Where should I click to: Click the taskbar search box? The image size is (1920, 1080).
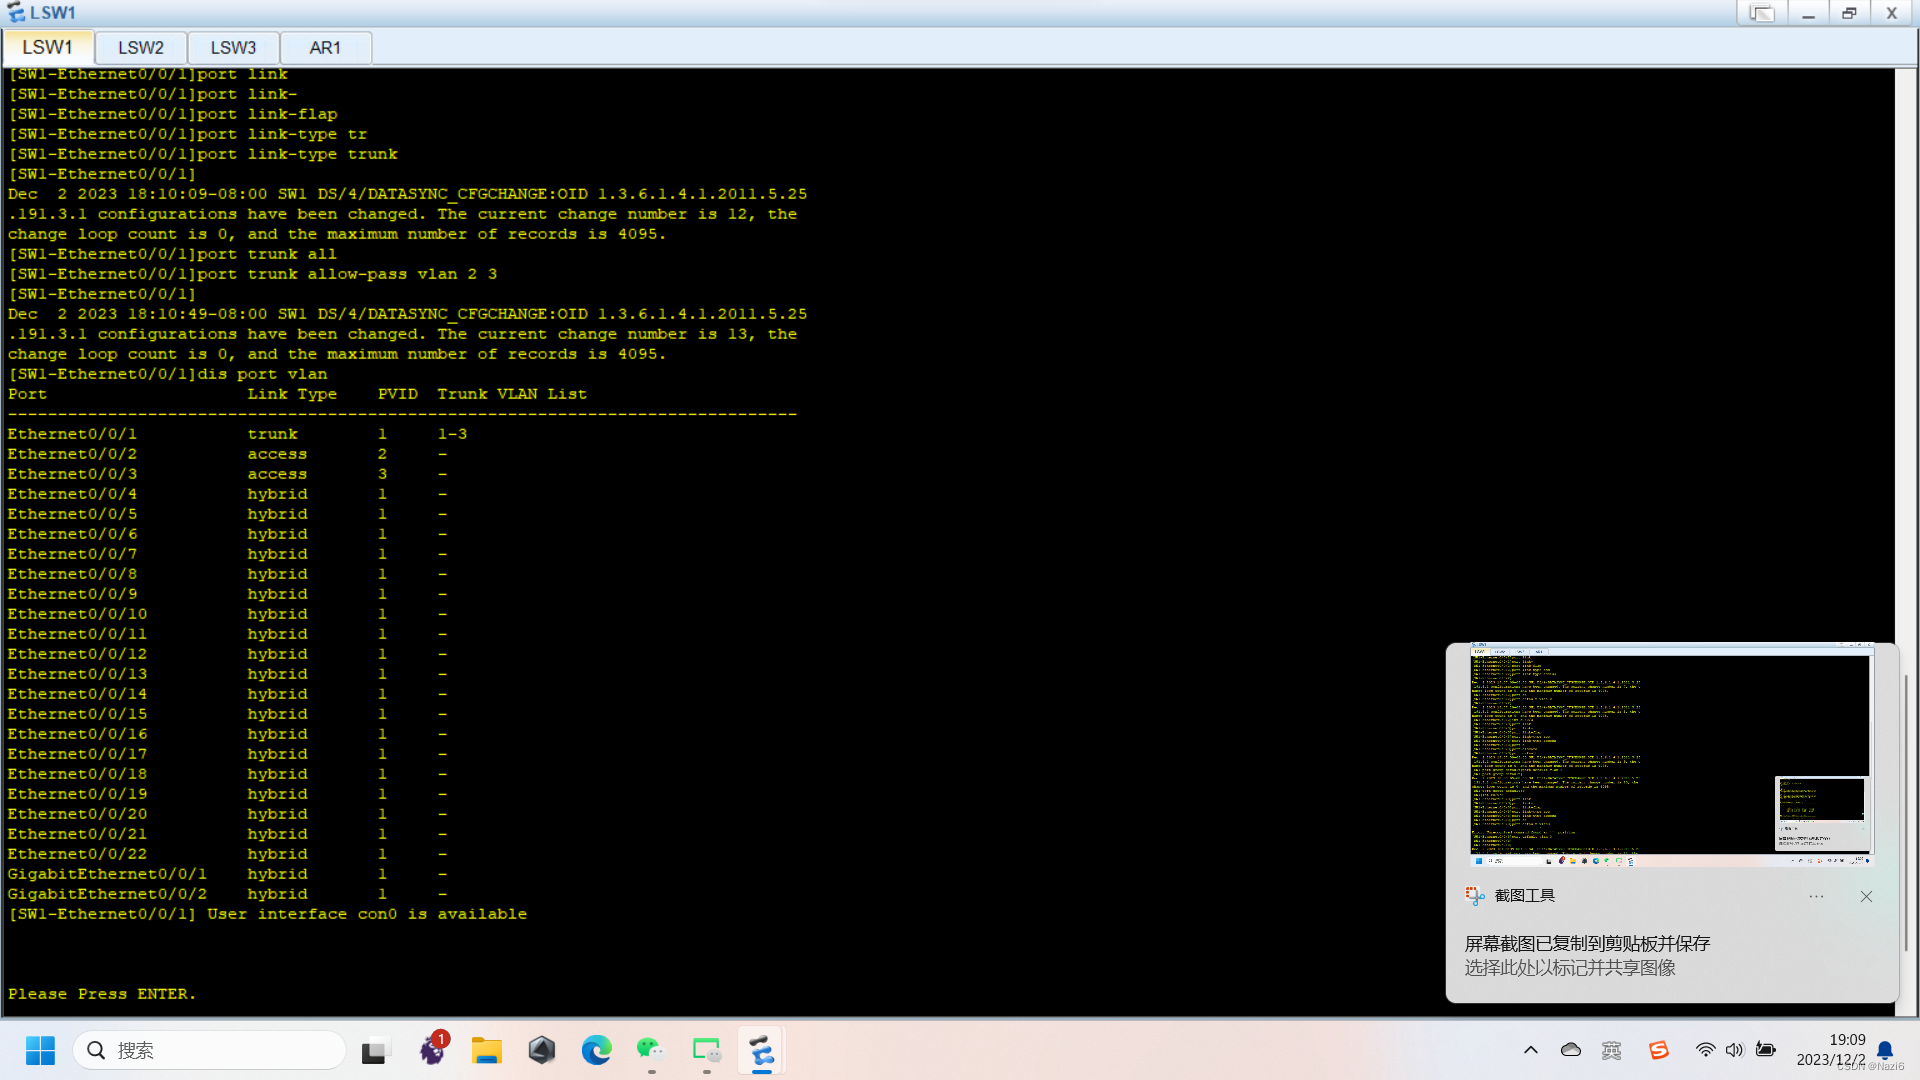(210, 1050)
